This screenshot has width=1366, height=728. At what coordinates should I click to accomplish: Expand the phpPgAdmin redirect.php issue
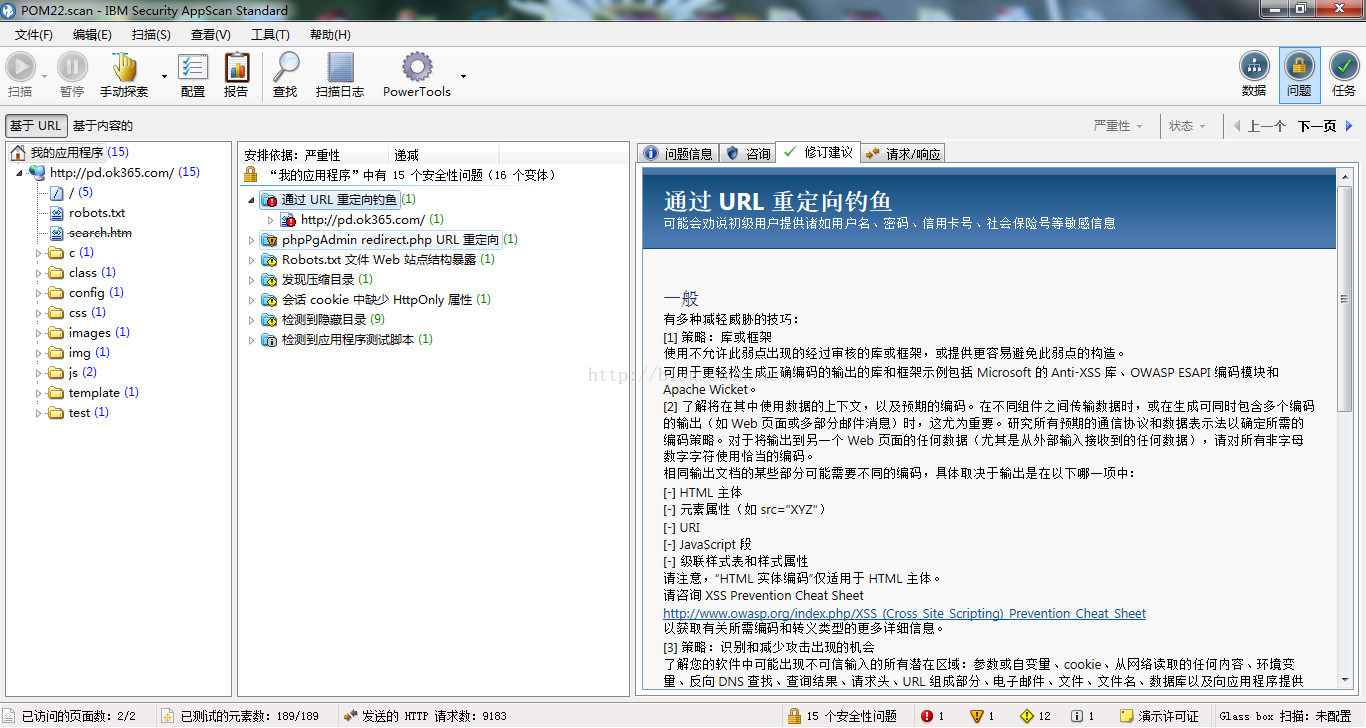[x=252, y=240]
